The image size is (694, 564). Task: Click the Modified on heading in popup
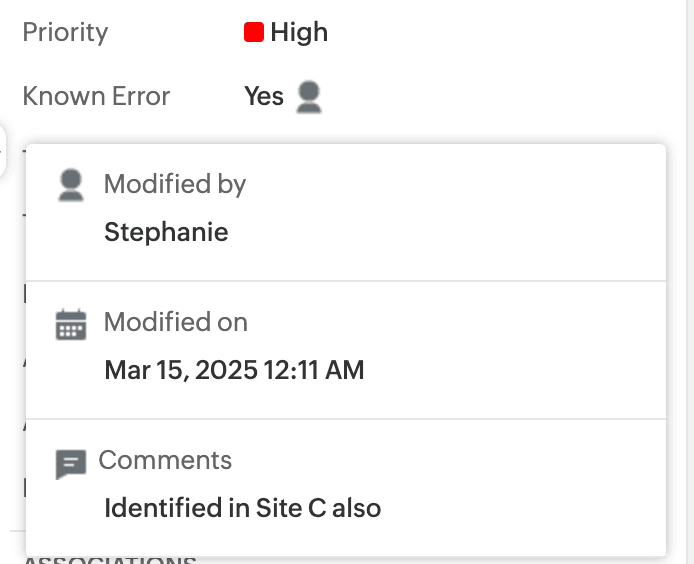pyautogui.click(x=176, y=322)
